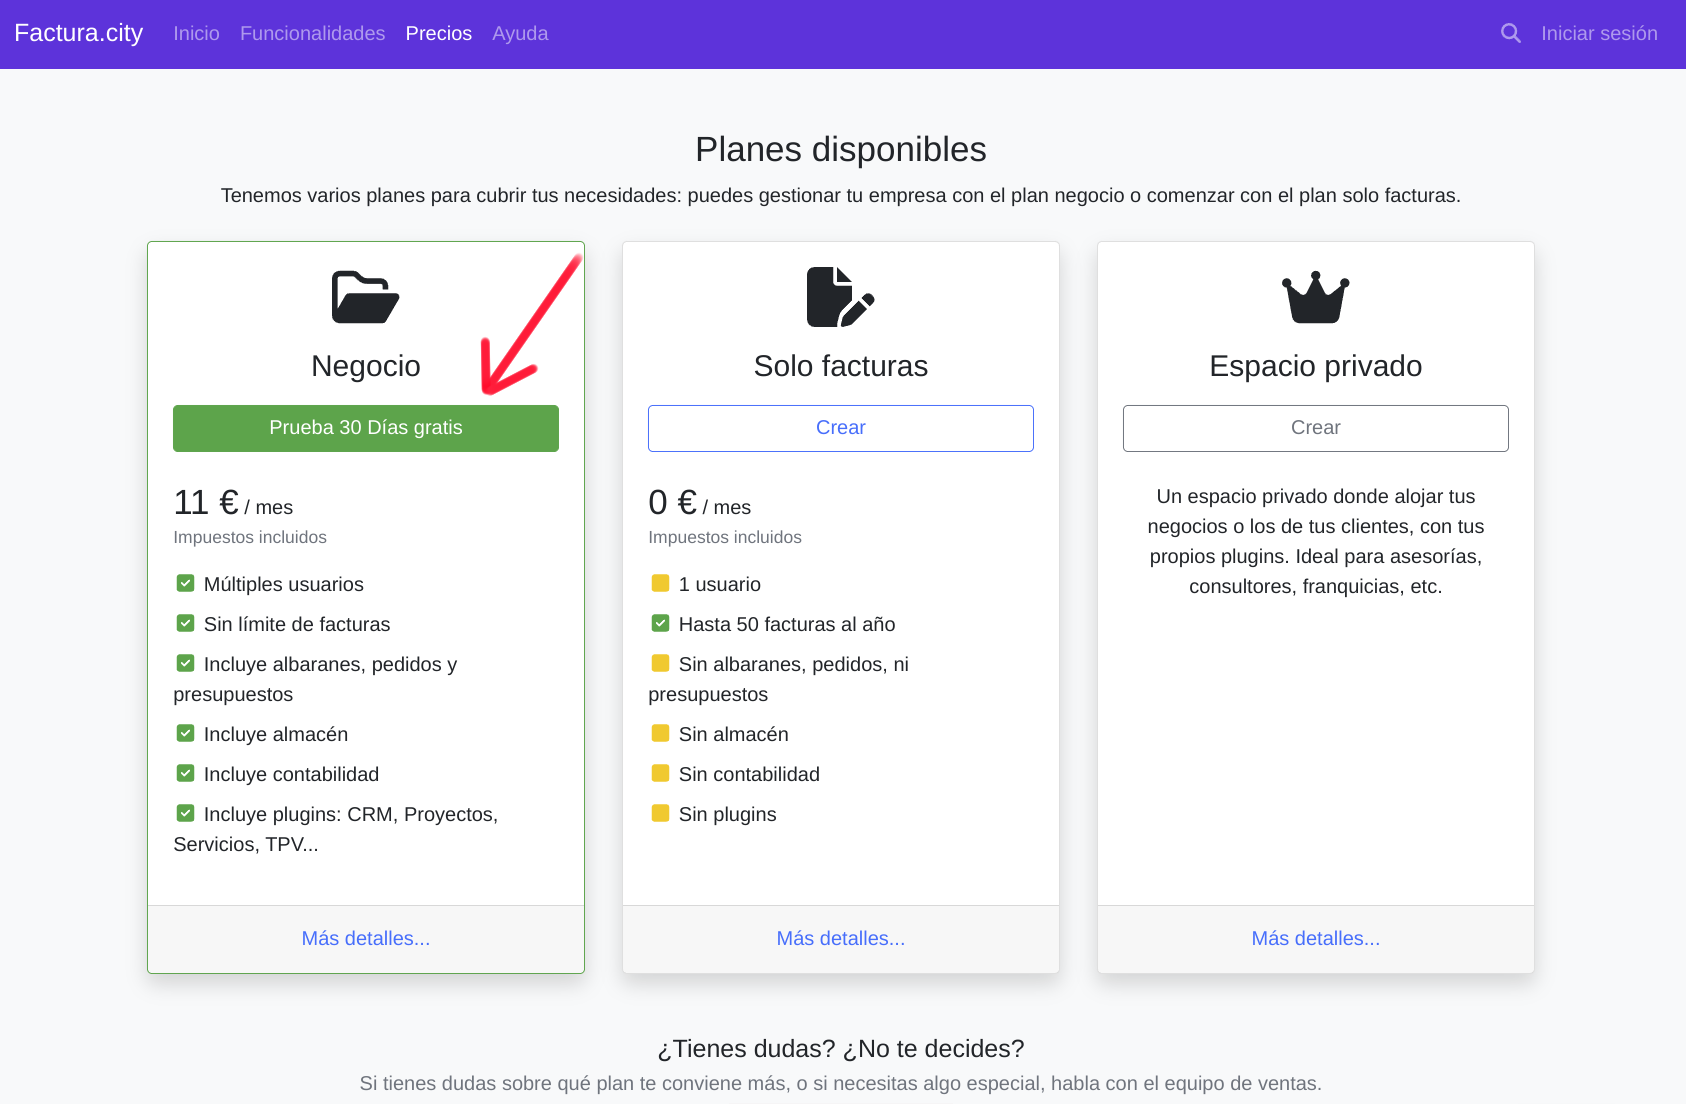Click the yellow square beside 1 usuario
Screen dimensions: 1686x1104
click(x=660, y=583)
